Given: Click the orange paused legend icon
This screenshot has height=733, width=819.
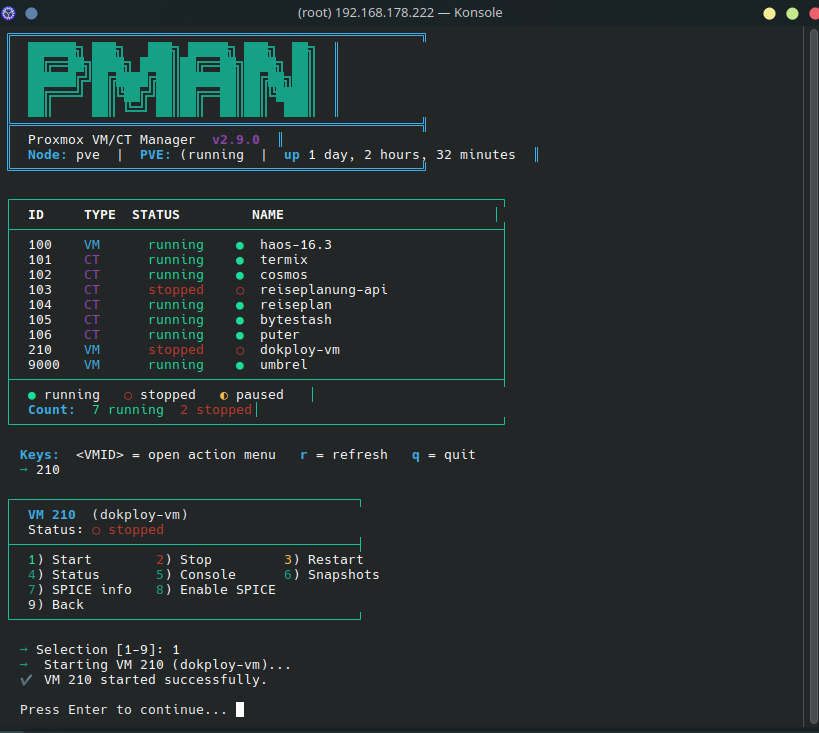Looking at the screenshot, I should coord(224,395).
